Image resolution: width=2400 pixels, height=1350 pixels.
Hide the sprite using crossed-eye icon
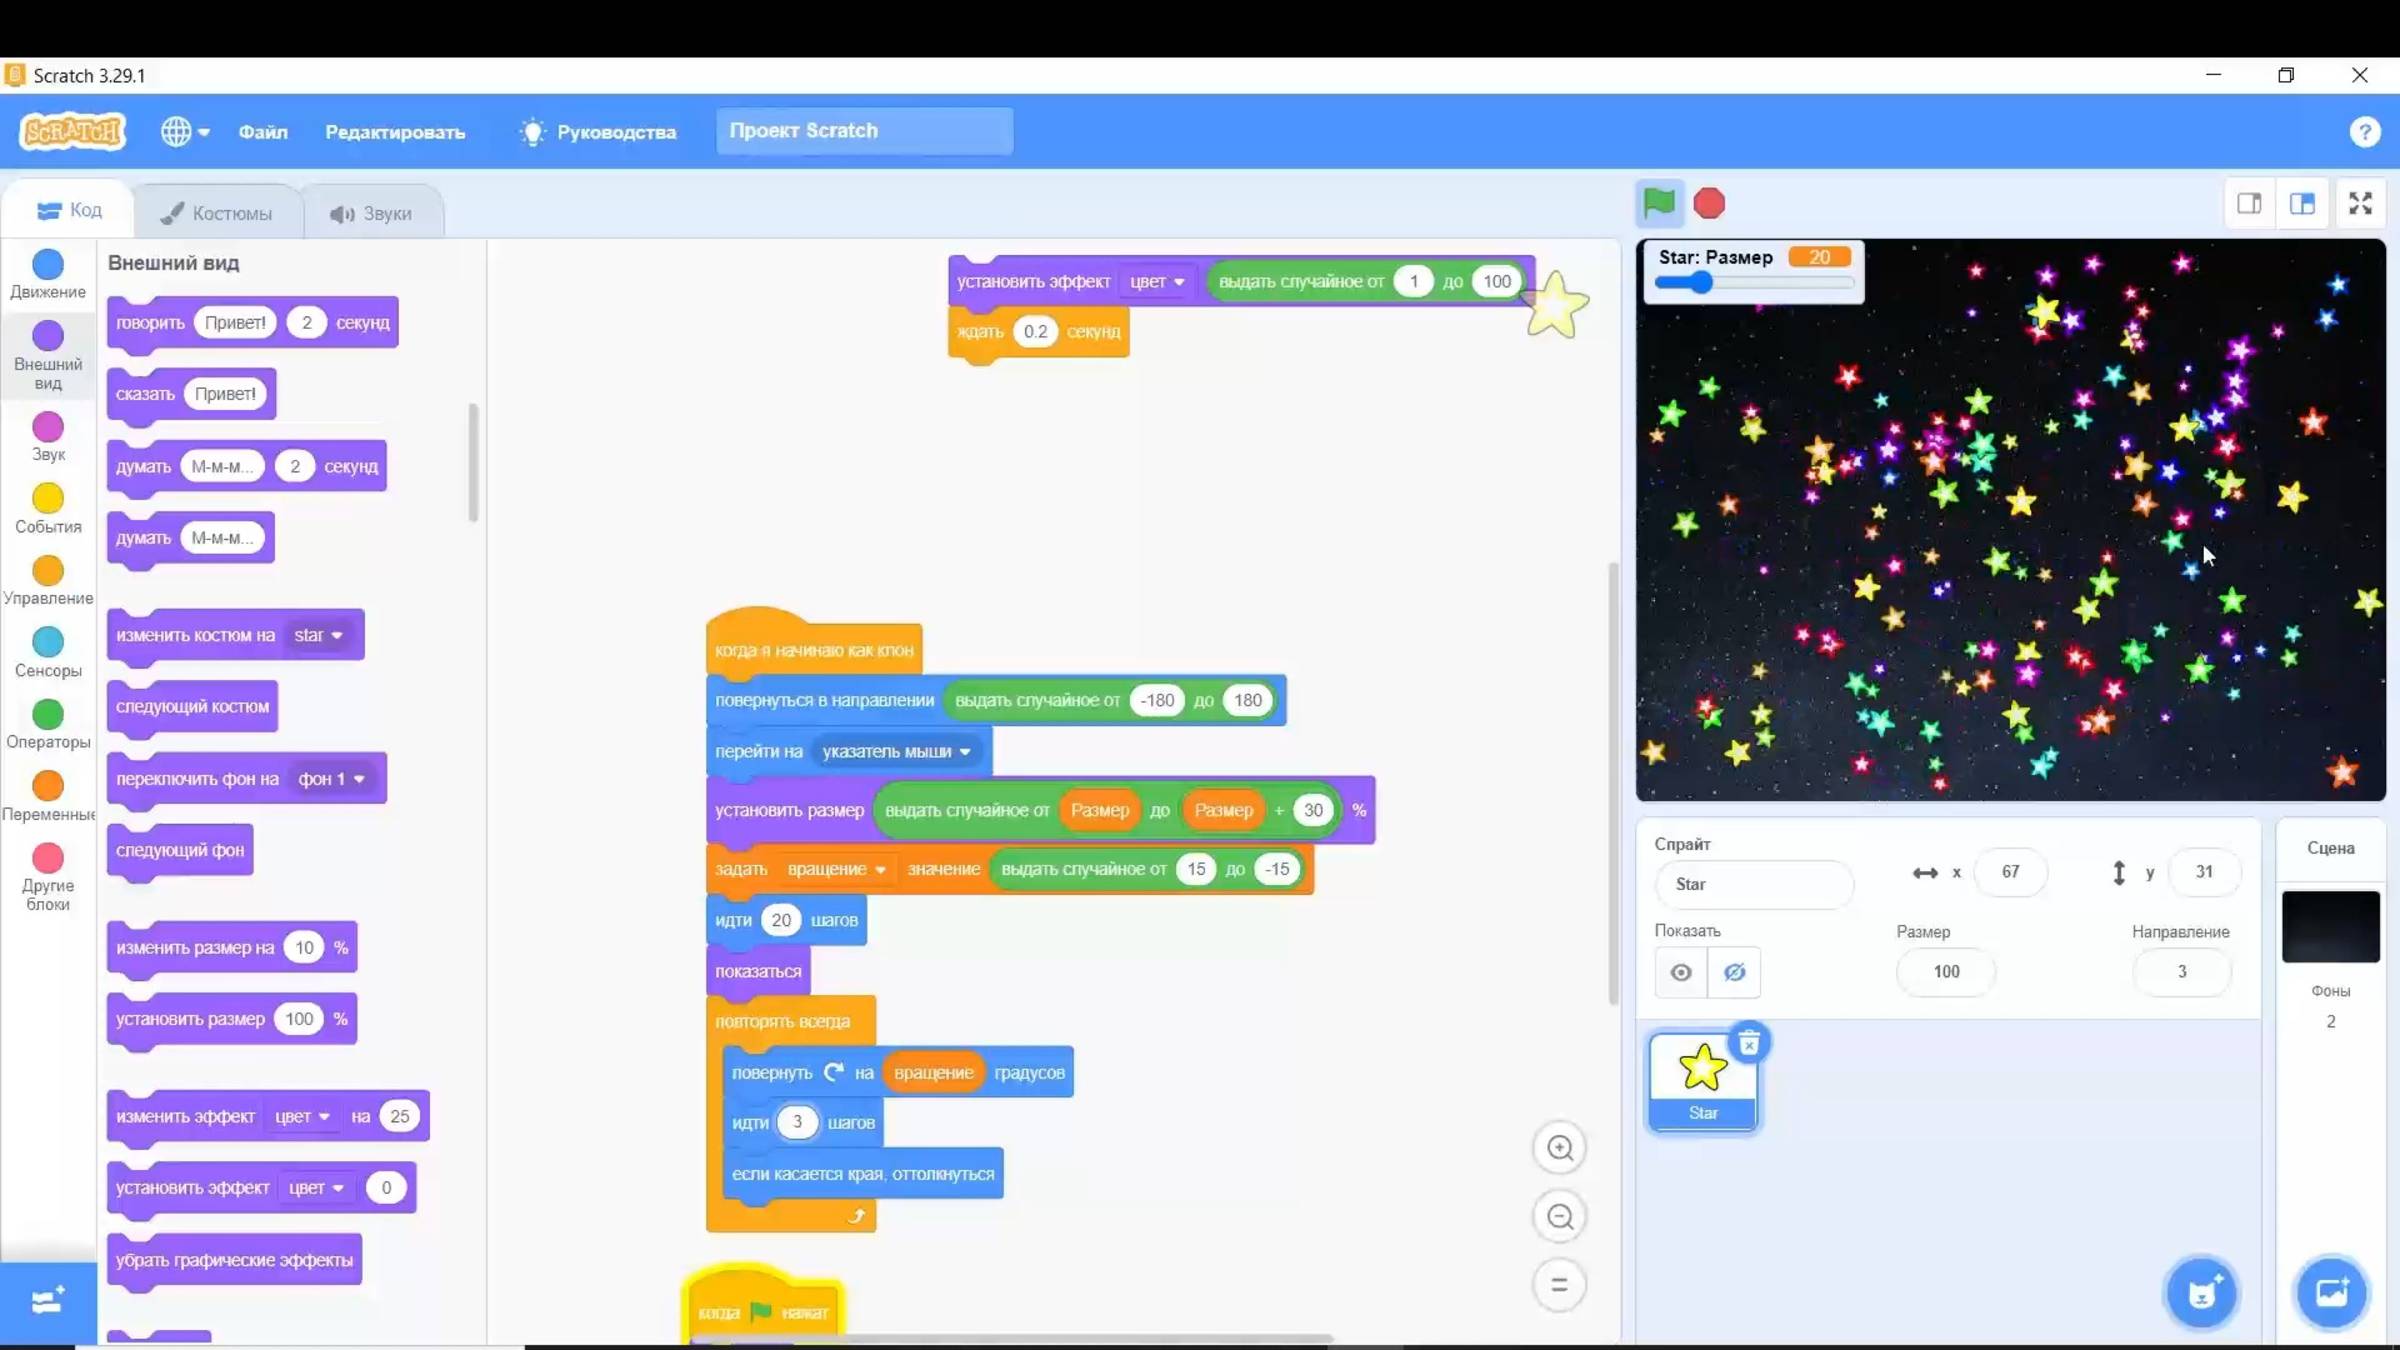[1734, 972]
